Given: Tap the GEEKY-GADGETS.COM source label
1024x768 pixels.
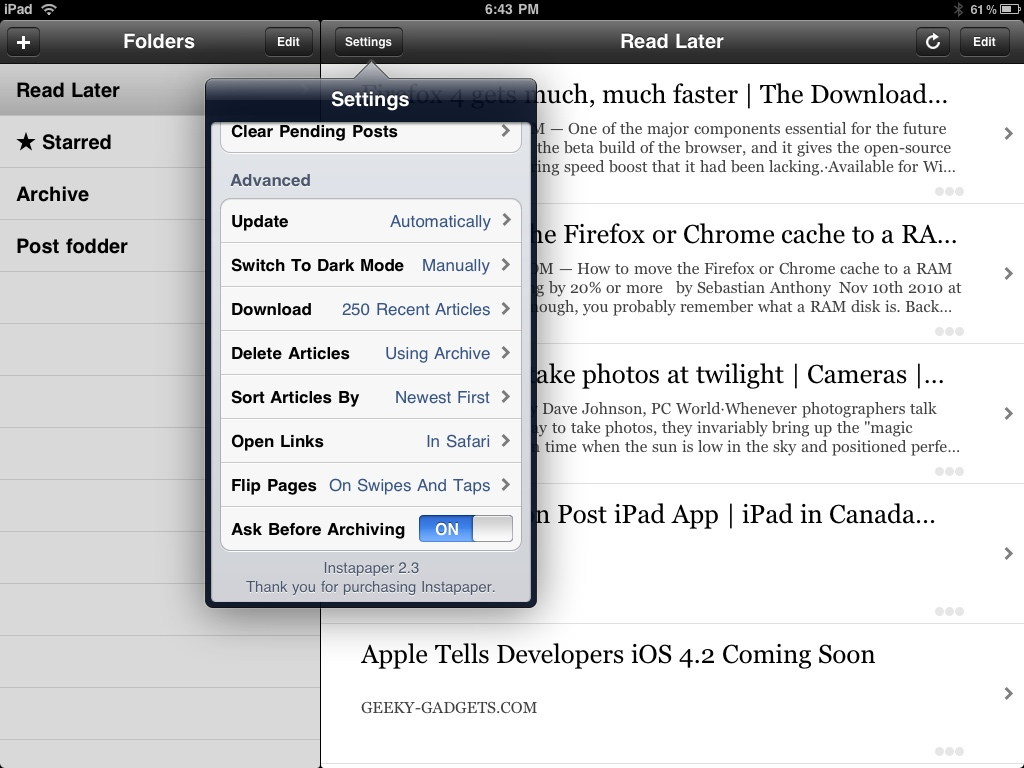Looking at the screenshot, I should [x=449, y=708].
